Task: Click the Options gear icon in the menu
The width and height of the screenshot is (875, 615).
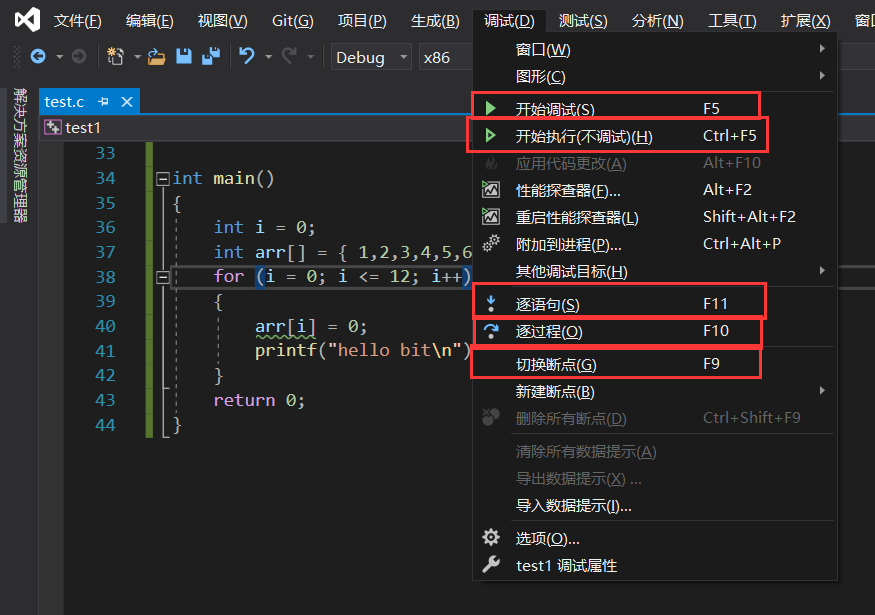Action: 491,537
